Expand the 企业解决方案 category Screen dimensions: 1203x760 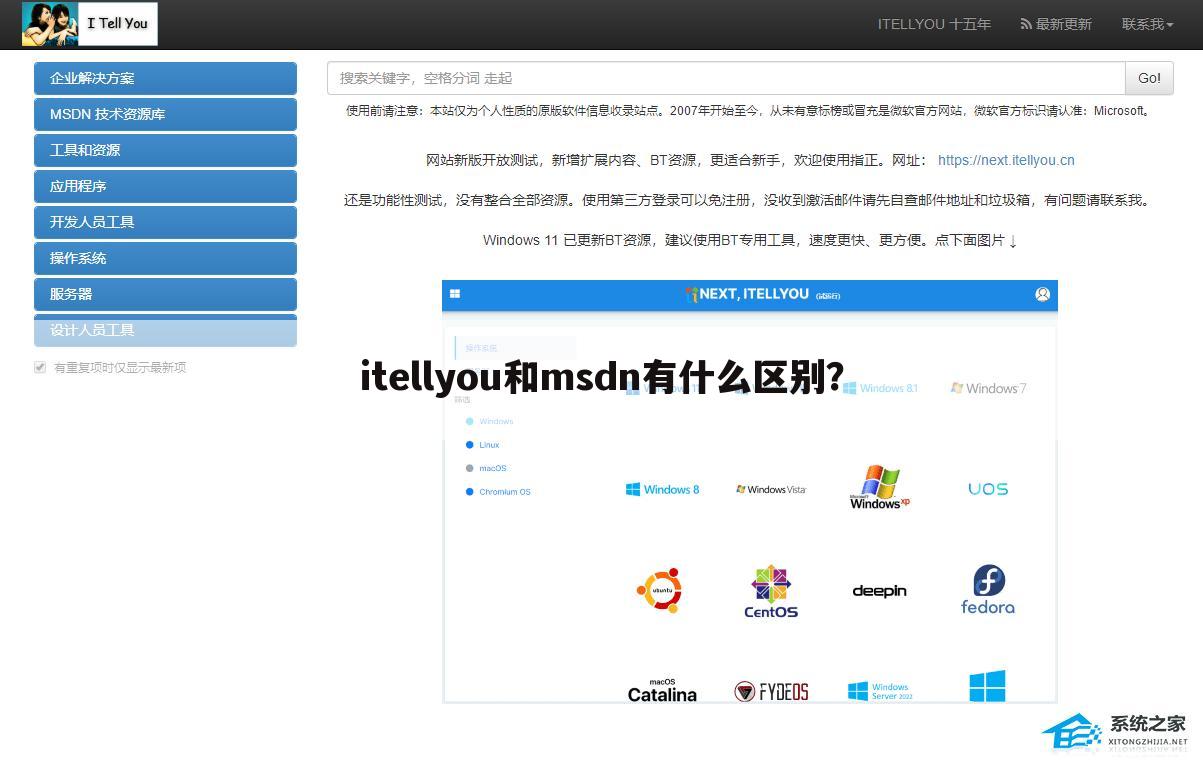(x=165, y=78)
